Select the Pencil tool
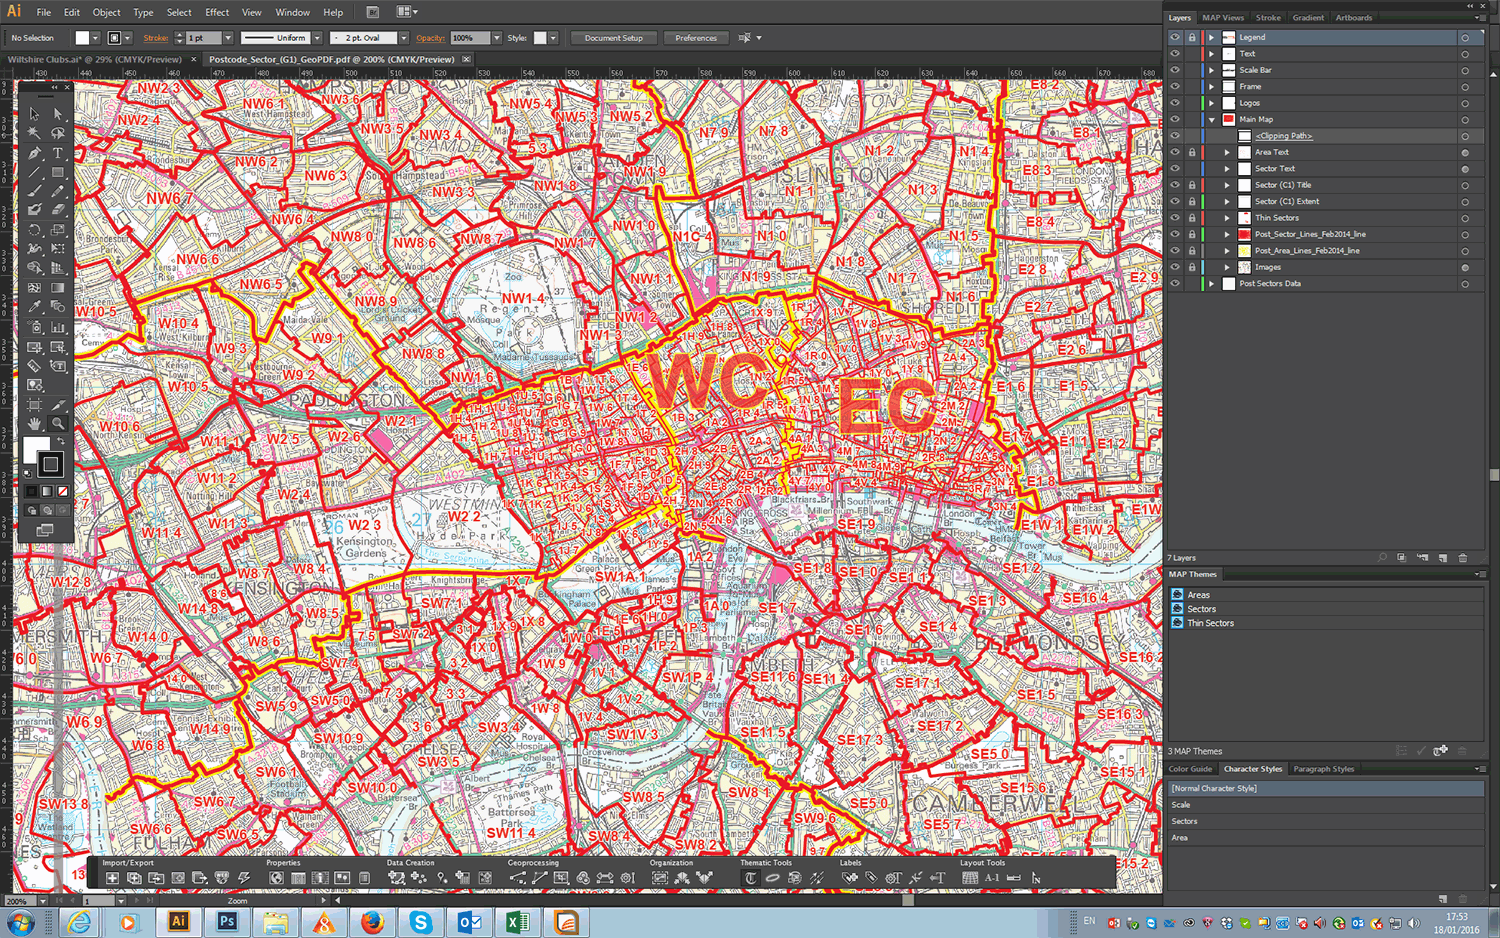1500x938 pixels. (58, 191)
